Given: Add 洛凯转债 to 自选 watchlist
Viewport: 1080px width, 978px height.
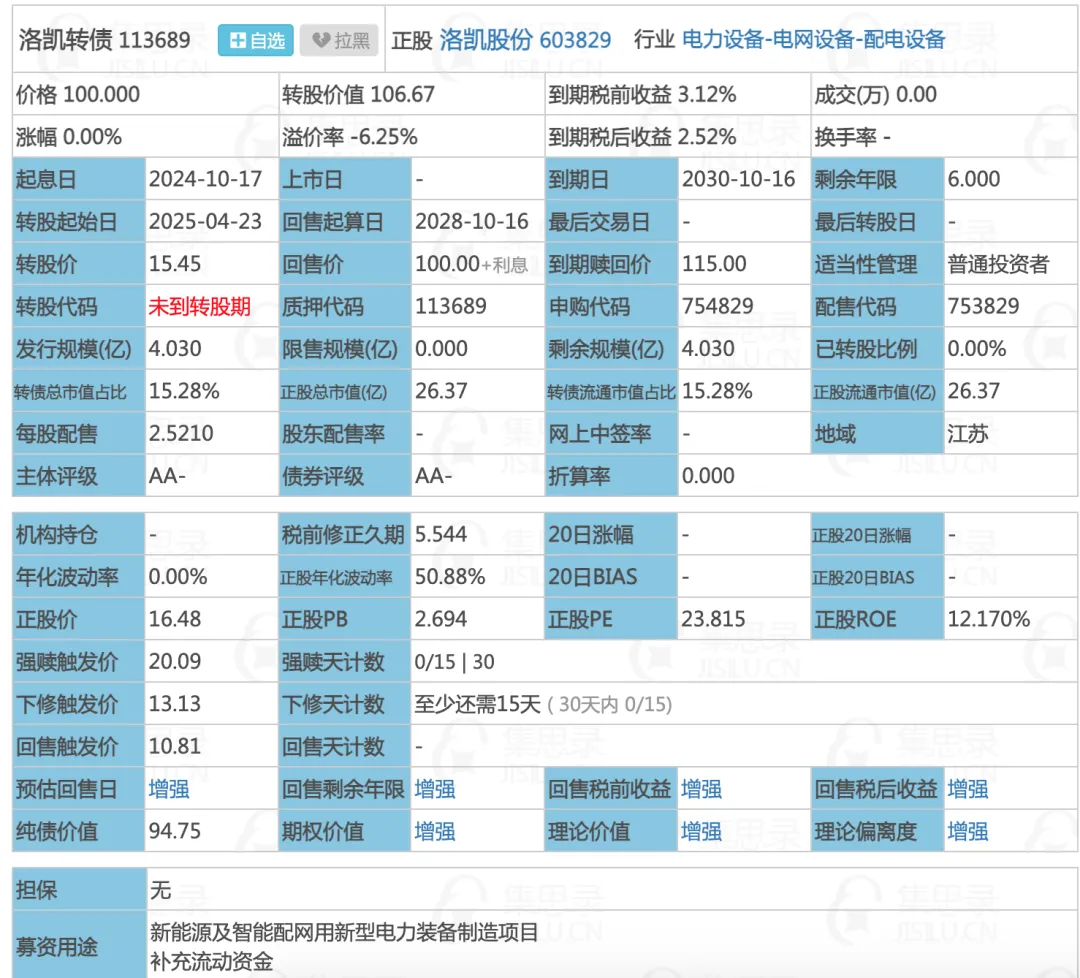Looking at the screenshot, I should coord(256,41).
